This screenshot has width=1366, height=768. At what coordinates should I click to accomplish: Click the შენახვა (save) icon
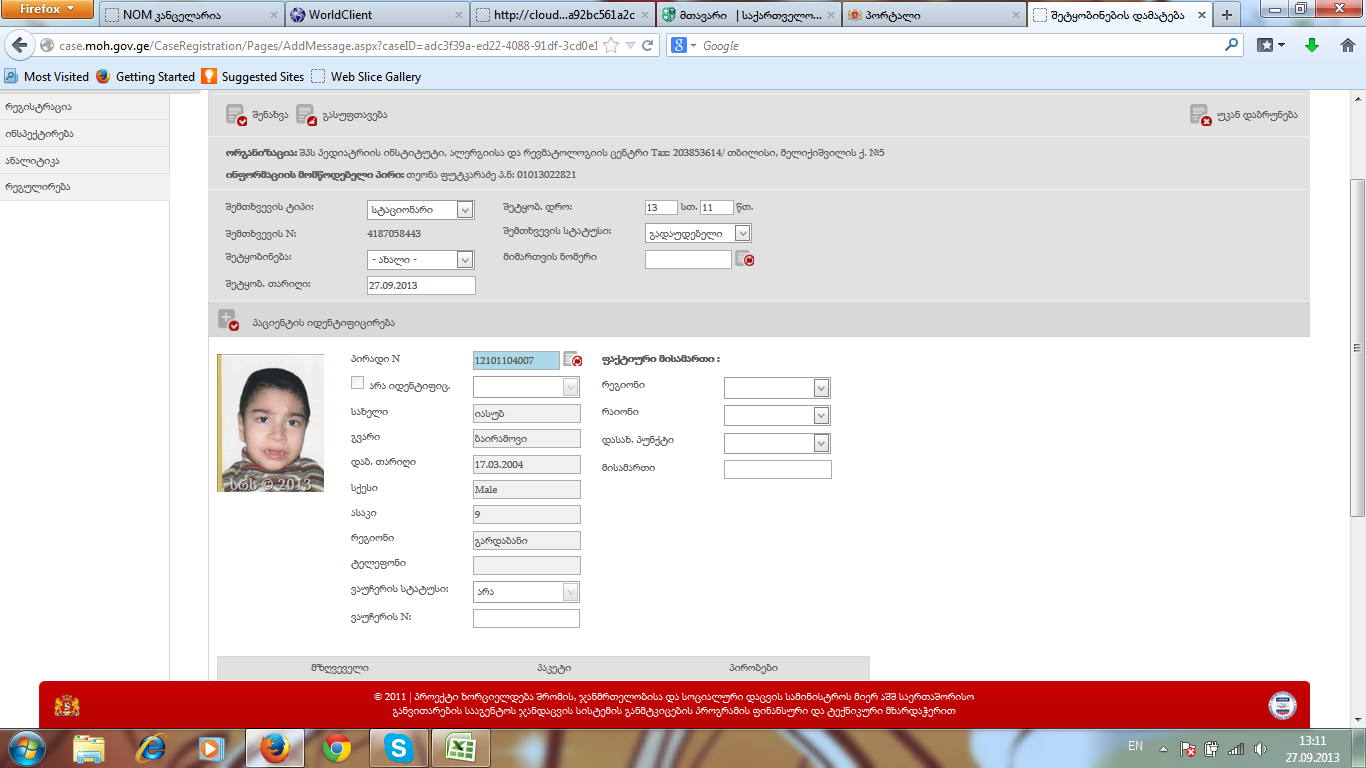tap(236, 115)
